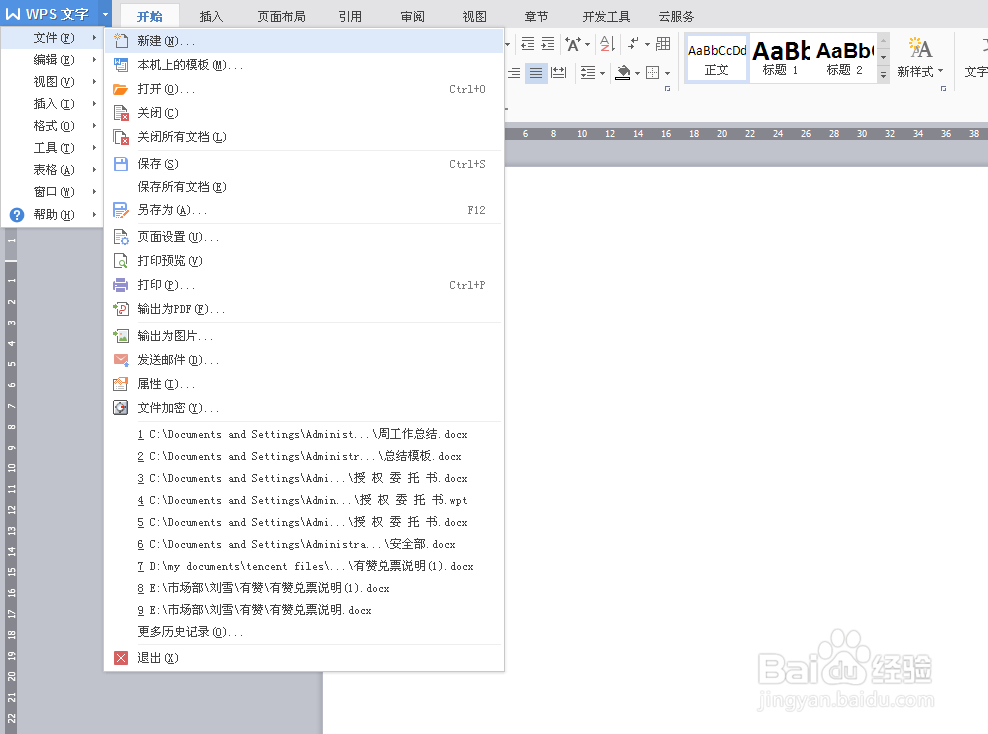Screen dimensions: 988x734
Task: Switch to 开发工具 ribbon tab
Action: coord(606,16)
